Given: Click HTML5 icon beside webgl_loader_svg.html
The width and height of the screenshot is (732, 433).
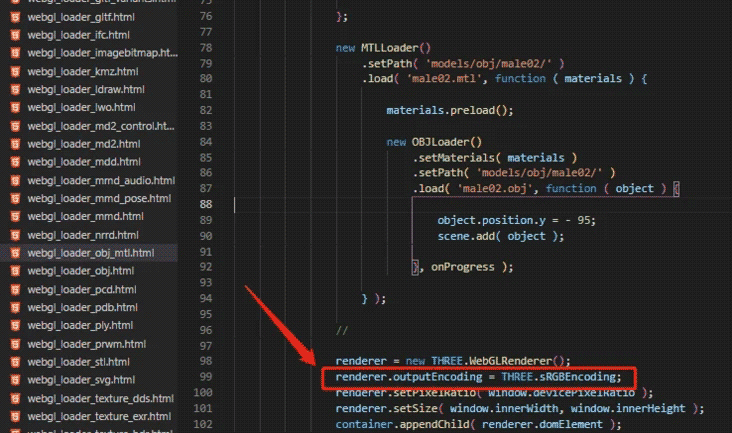Looking at the screenshot, I should [x=15, y=380].
